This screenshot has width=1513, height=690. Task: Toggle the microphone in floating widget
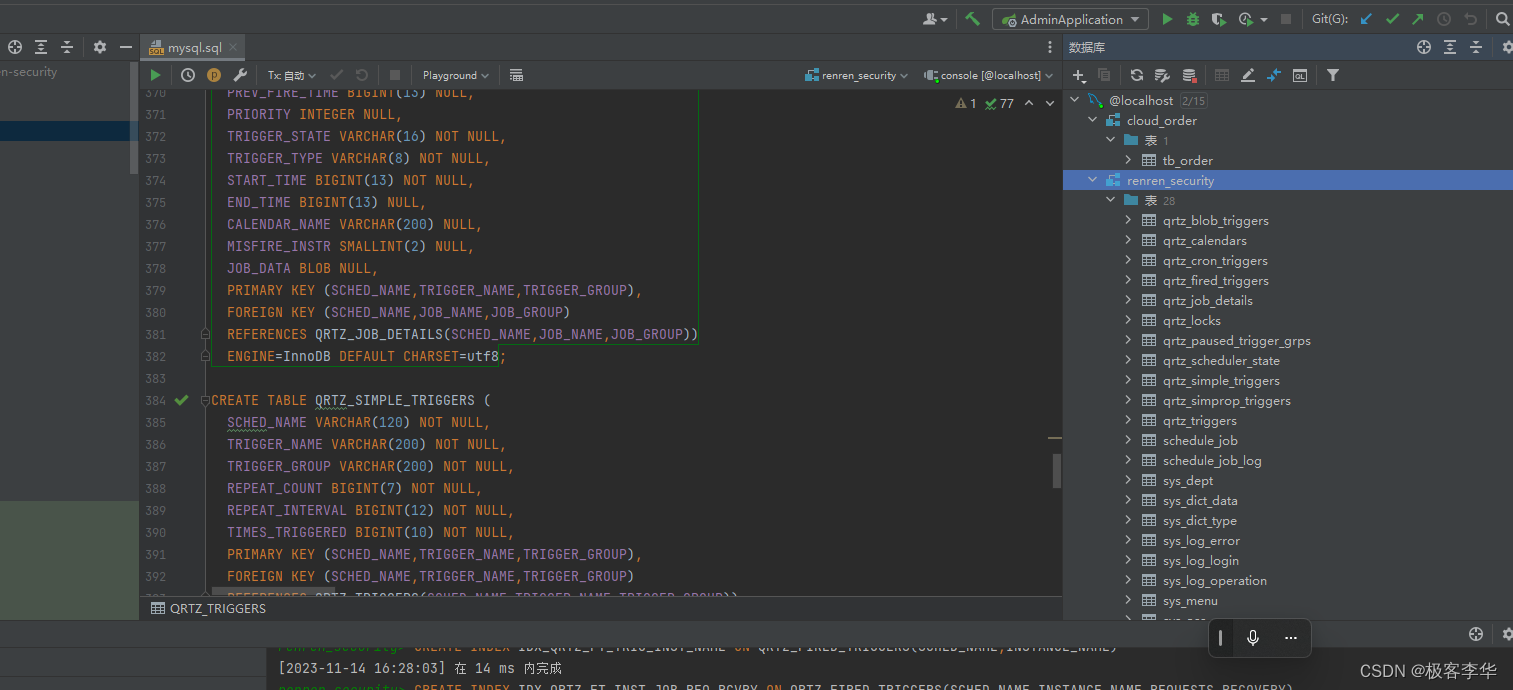(x=1252, y=638)
